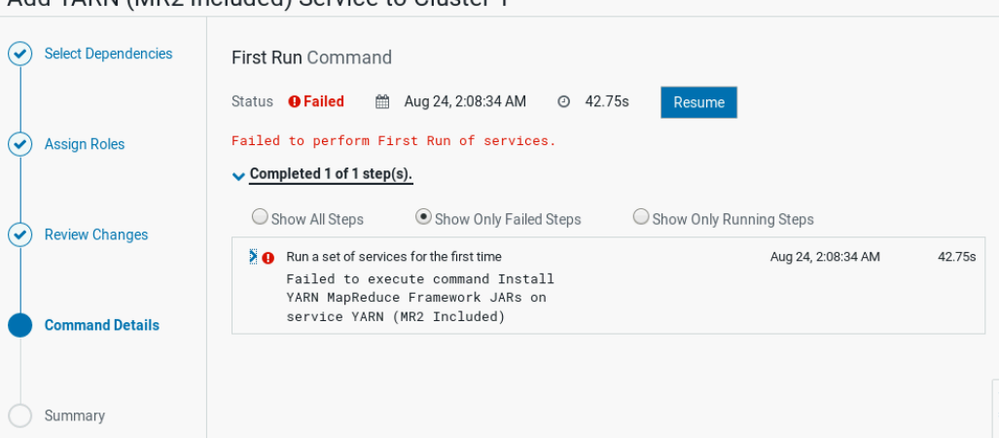This screenshot has height=438, width=999.
Task: Click the Resume button
Action: pyautogui.click(x=699, y=103)
